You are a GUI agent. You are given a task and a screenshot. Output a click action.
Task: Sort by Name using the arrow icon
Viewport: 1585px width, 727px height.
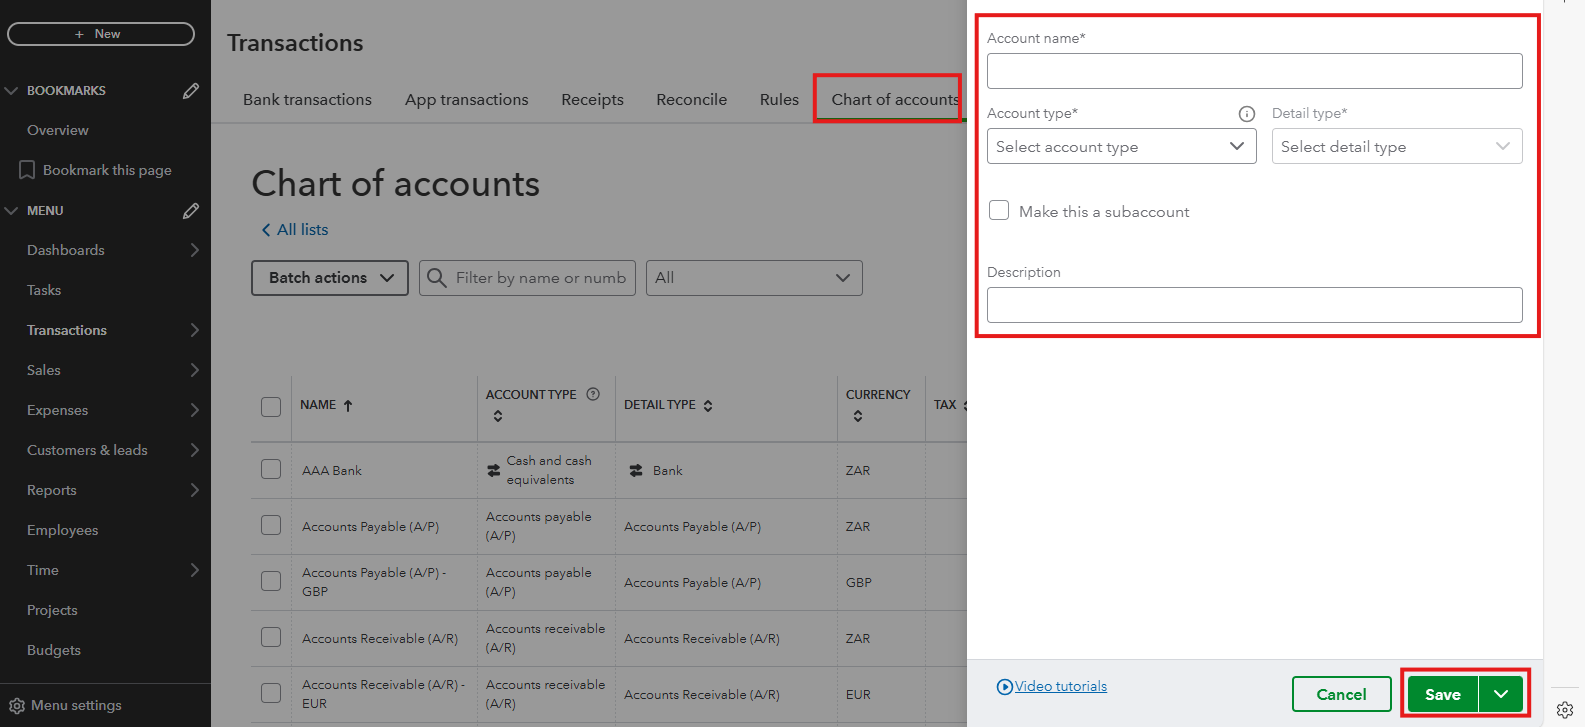348,406
